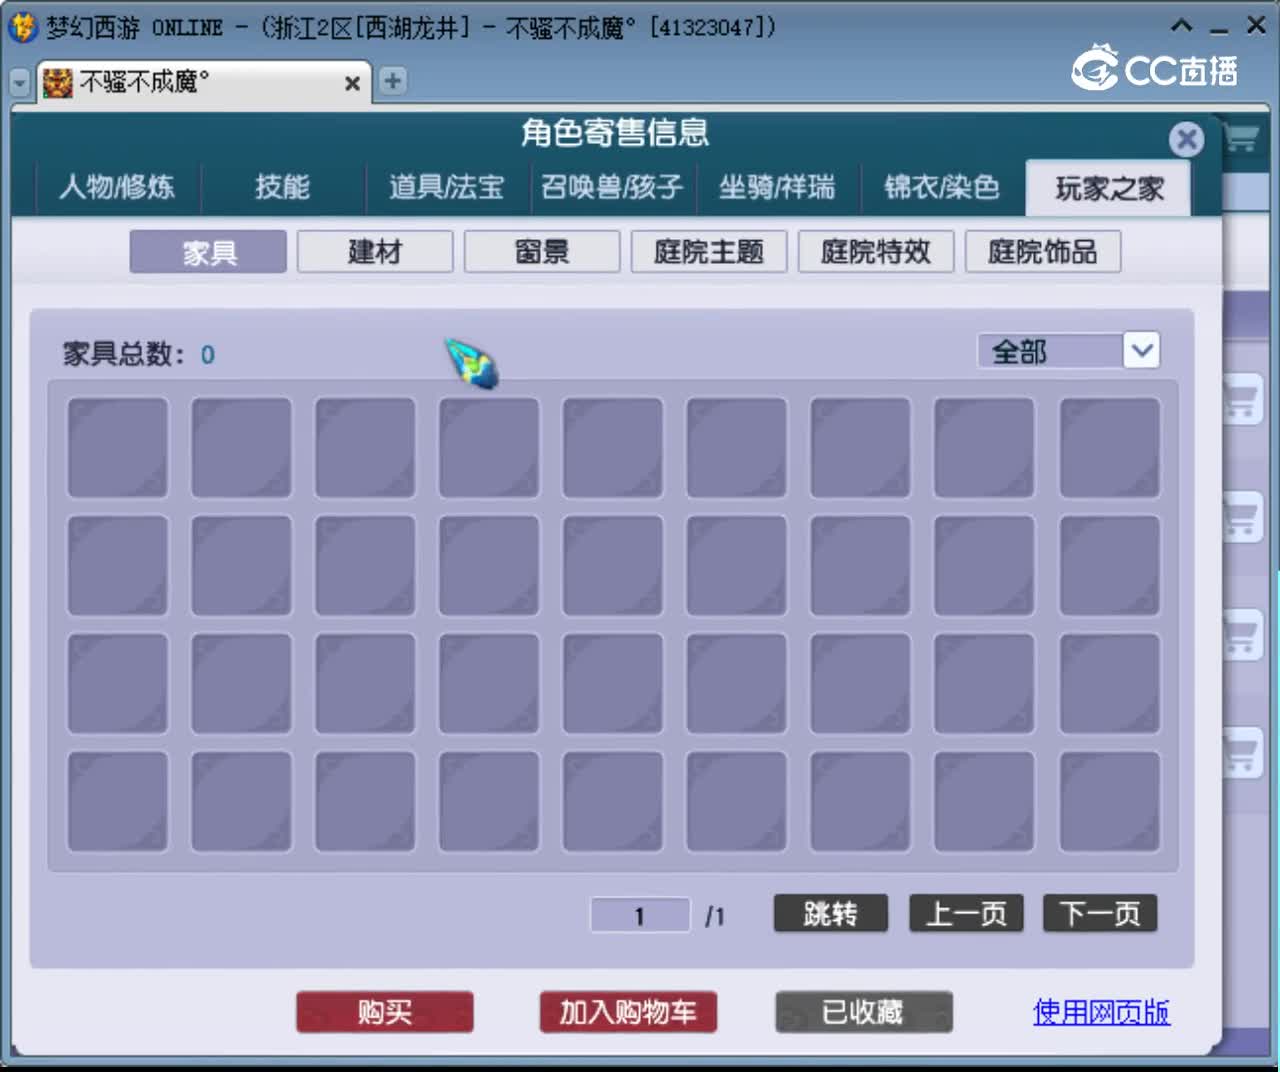
Task: Select the 玩家之家 tab
Action: pos(1108,188)
